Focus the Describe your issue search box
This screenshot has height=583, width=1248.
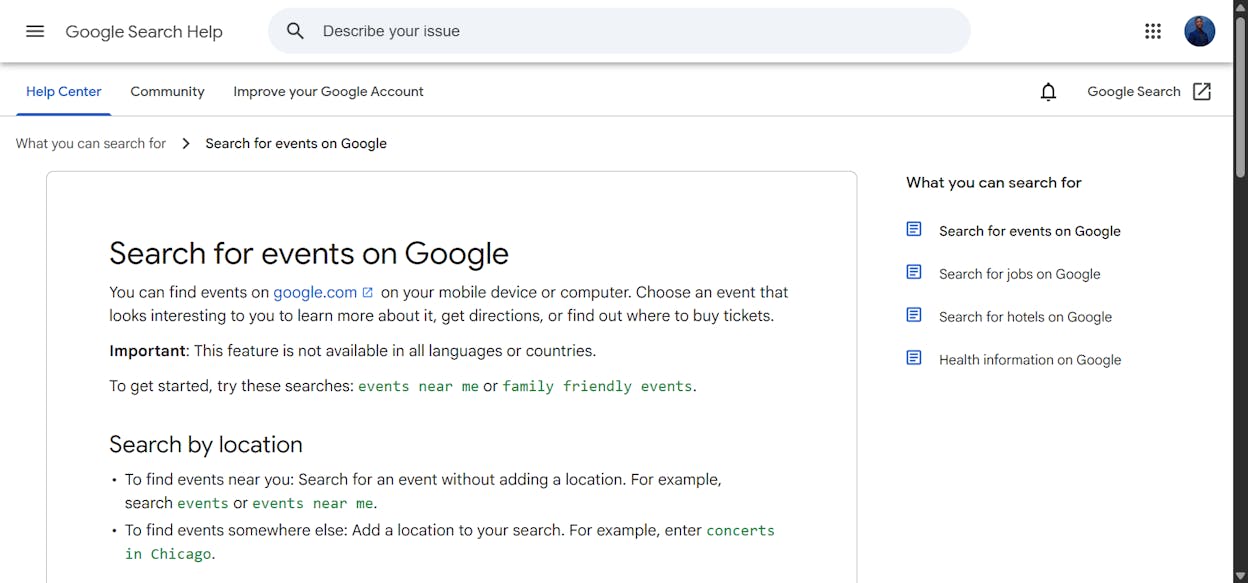(619, 31)
